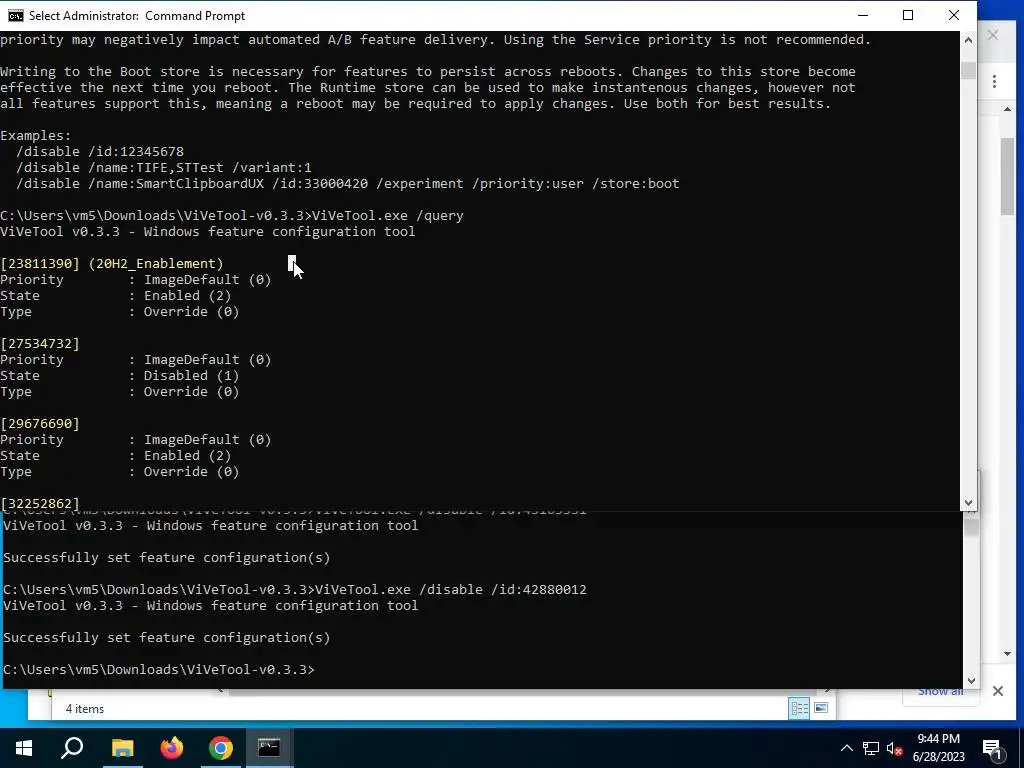Click (20H2_Enablement) feature name
The height and width of the screenshot is (768, 1024).
pyautogui.click(x=155, y=263)
